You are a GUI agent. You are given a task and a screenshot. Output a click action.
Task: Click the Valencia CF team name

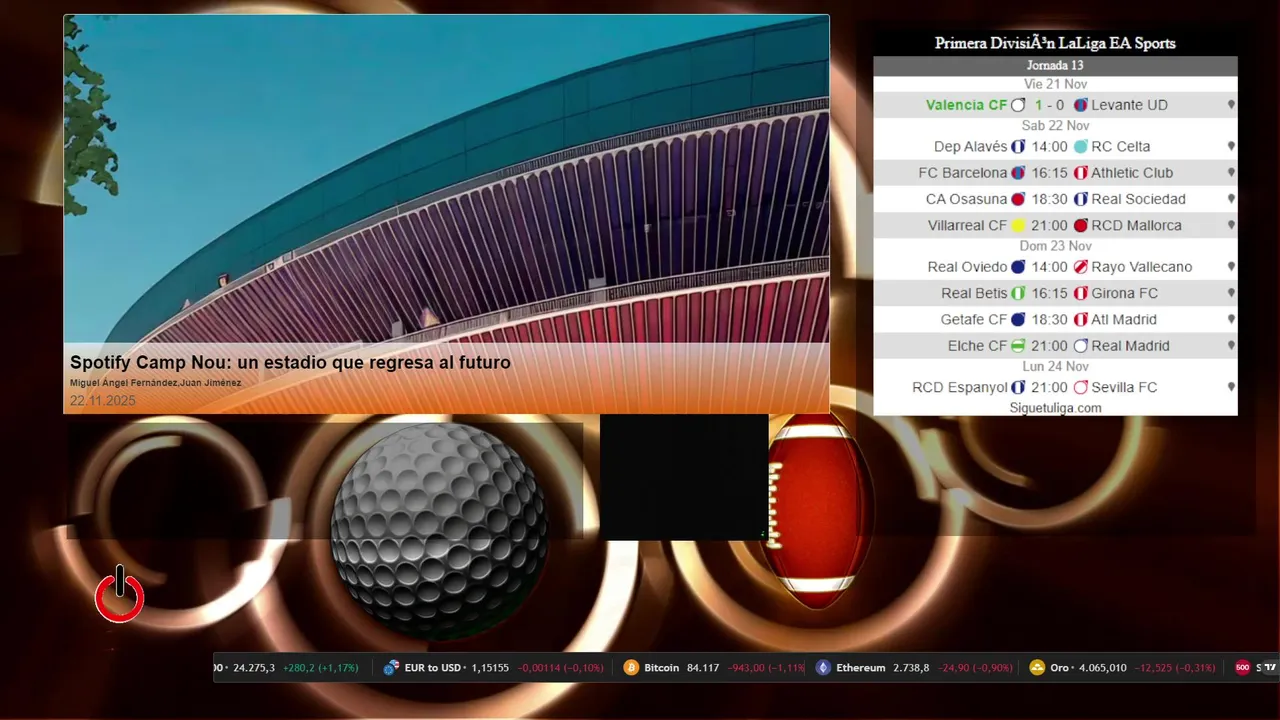click(x=966, y=105)
